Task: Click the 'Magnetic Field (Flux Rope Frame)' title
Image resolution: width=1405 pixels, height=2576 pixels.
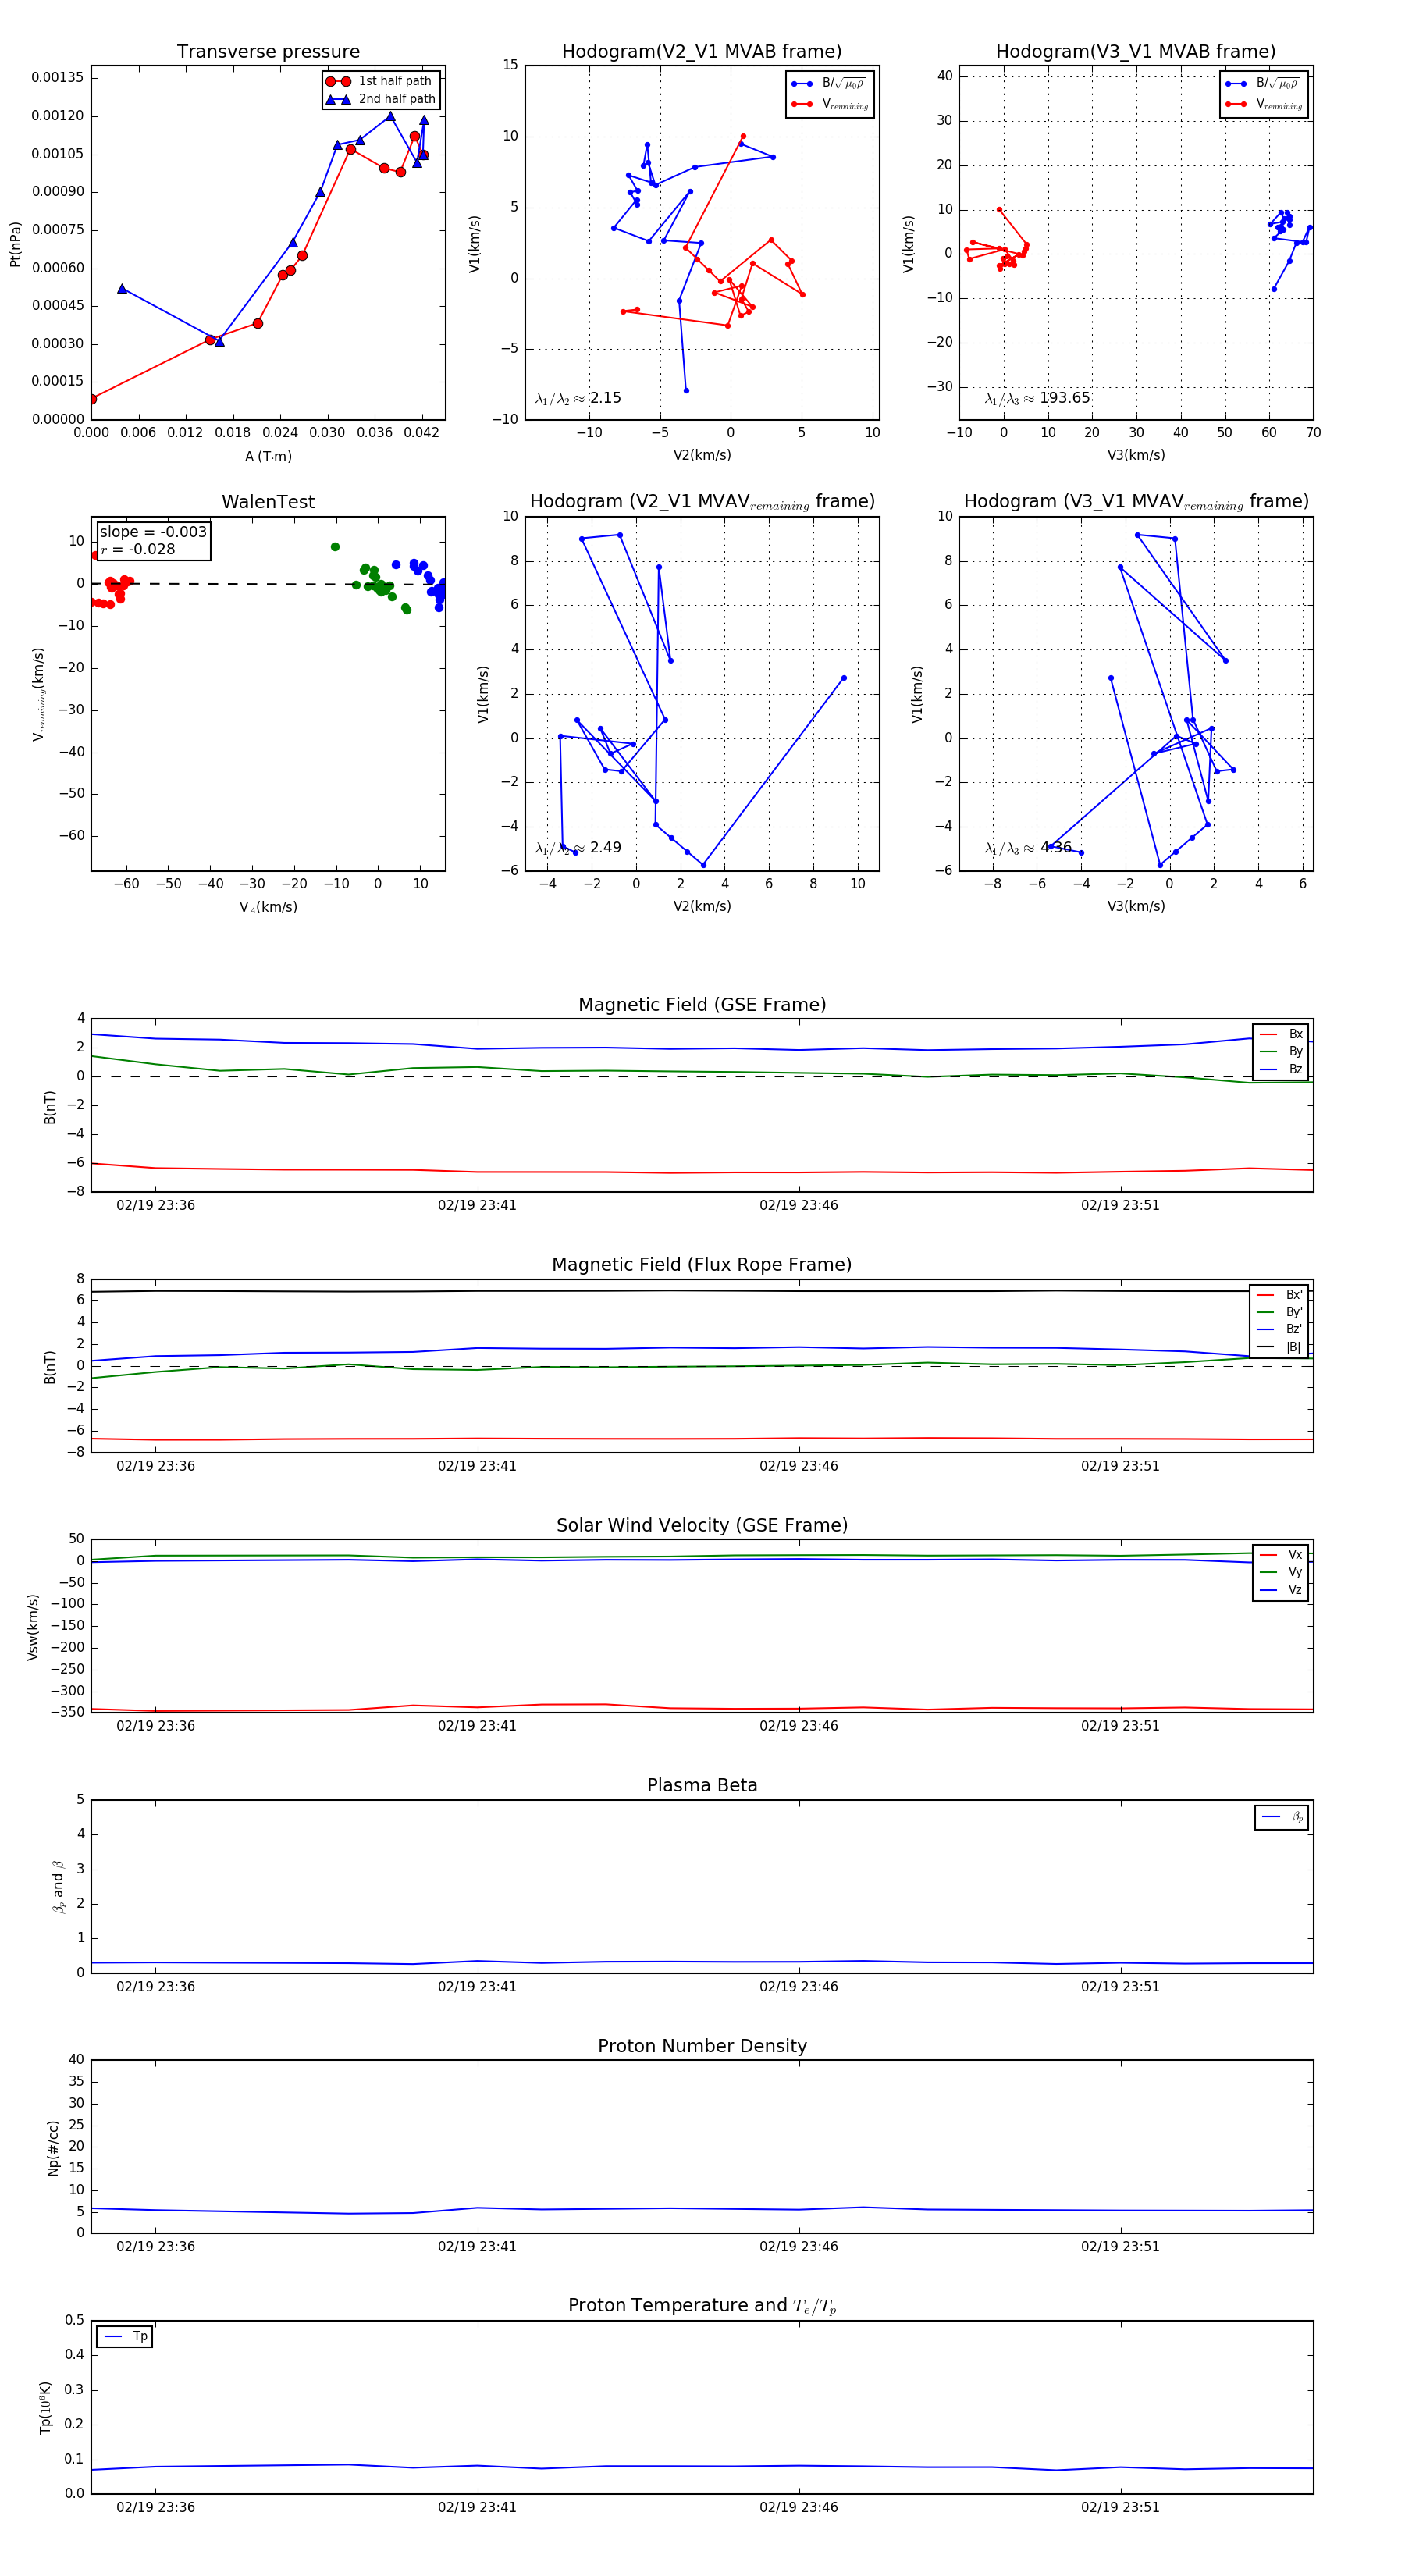Action: pos(702,1265)
